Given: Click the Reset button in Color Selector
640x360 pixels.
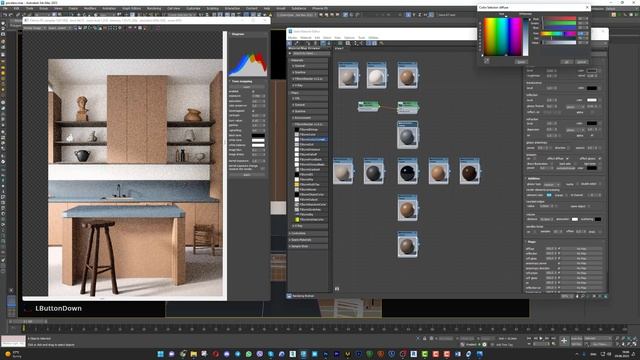Looking at the screenshot, I should pos(521,62).
